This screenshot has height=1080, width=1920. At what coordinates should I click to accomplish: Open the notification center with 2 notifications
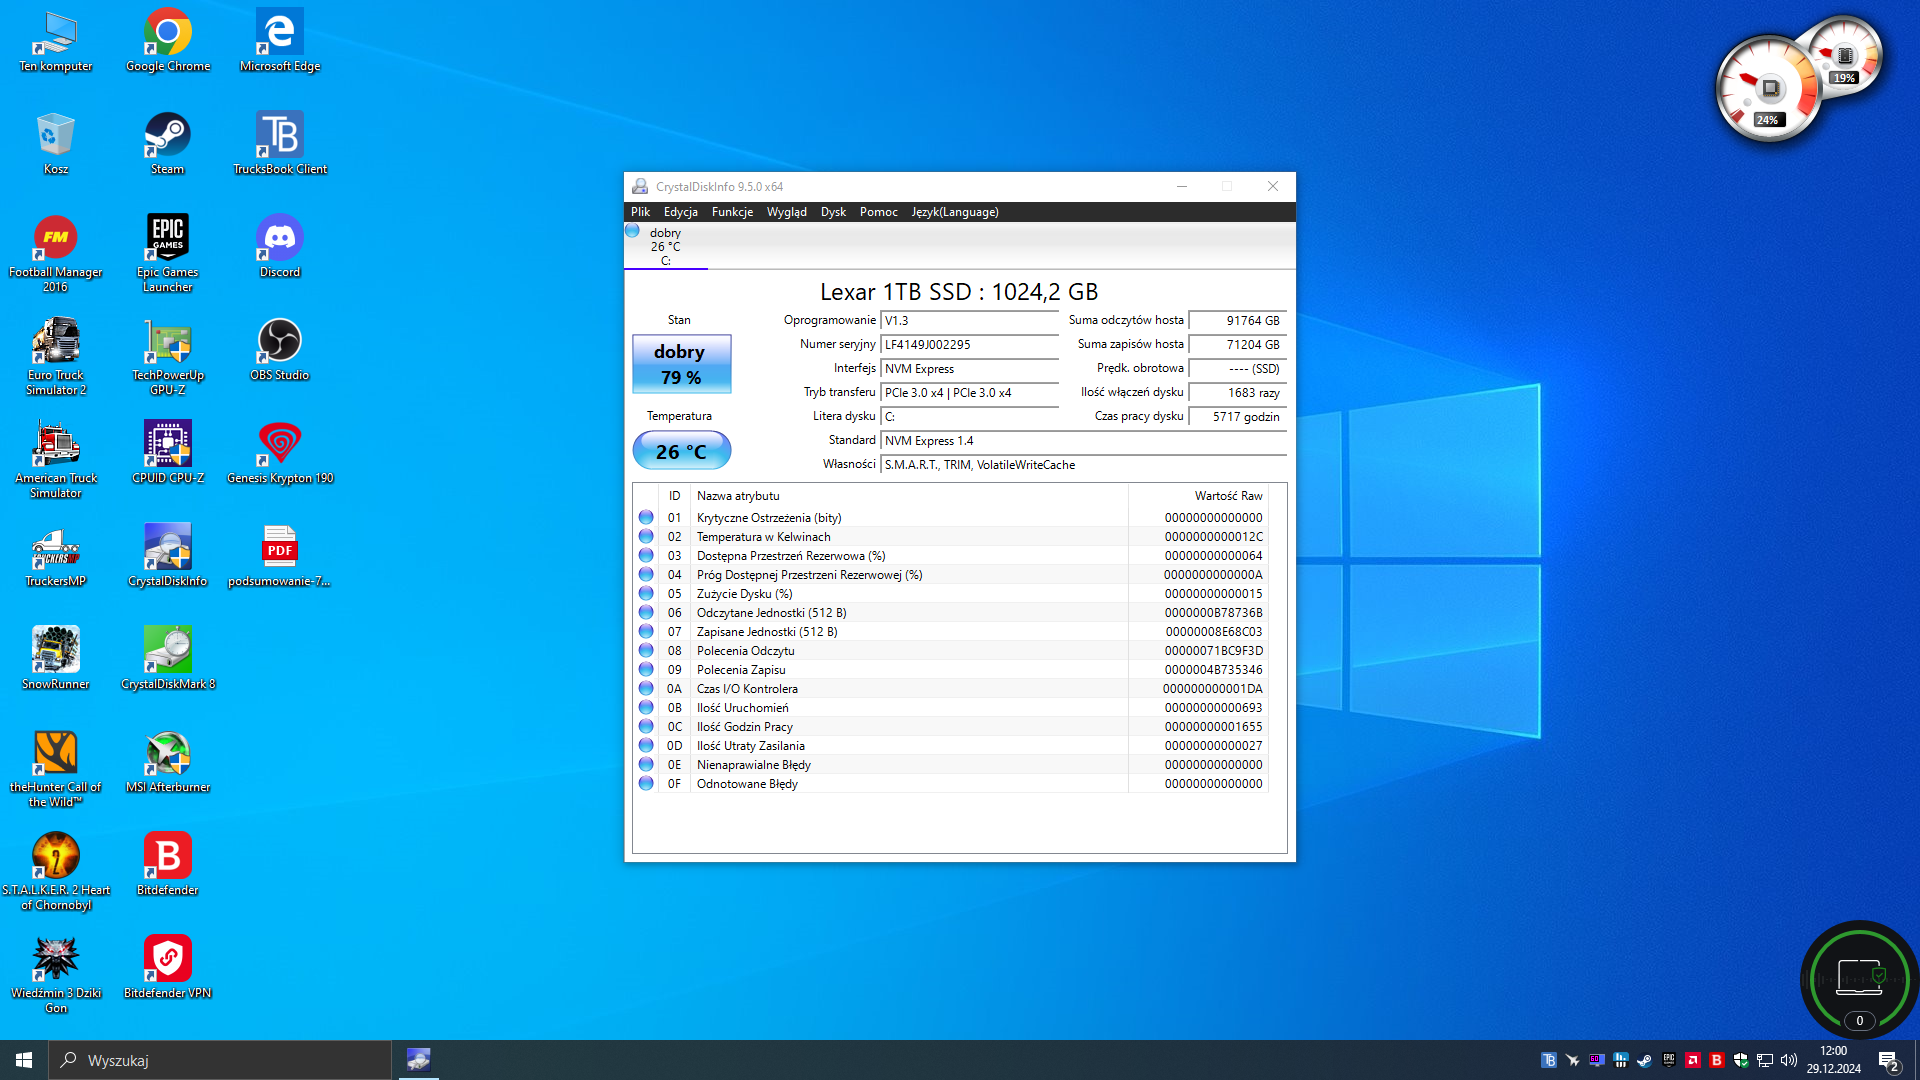click(x=1889, y=1061)
